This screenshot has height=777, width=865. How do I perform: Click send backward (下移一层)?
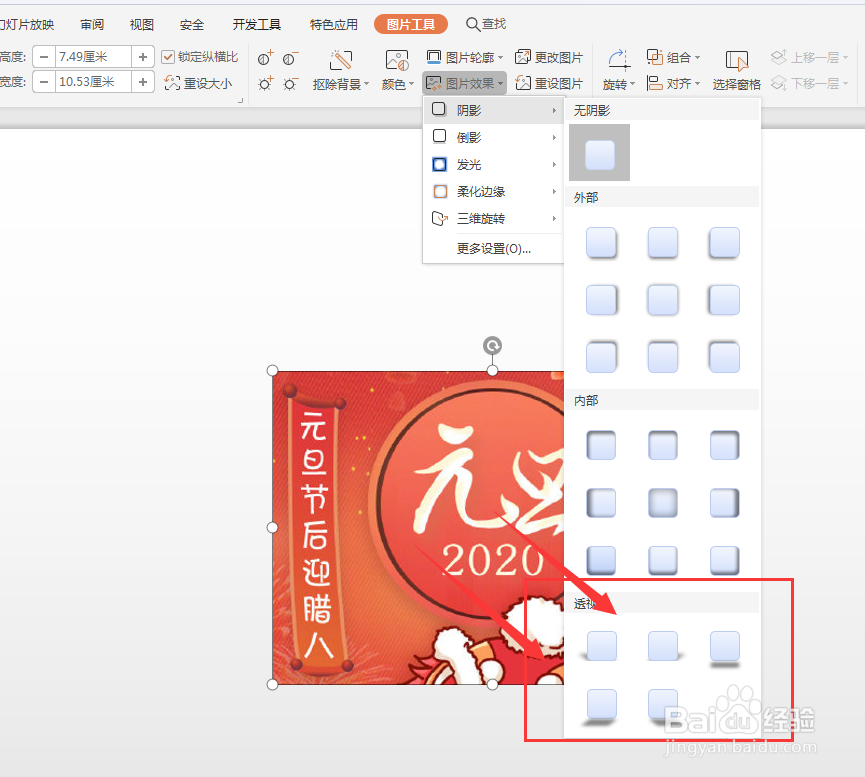pos(809,83)
